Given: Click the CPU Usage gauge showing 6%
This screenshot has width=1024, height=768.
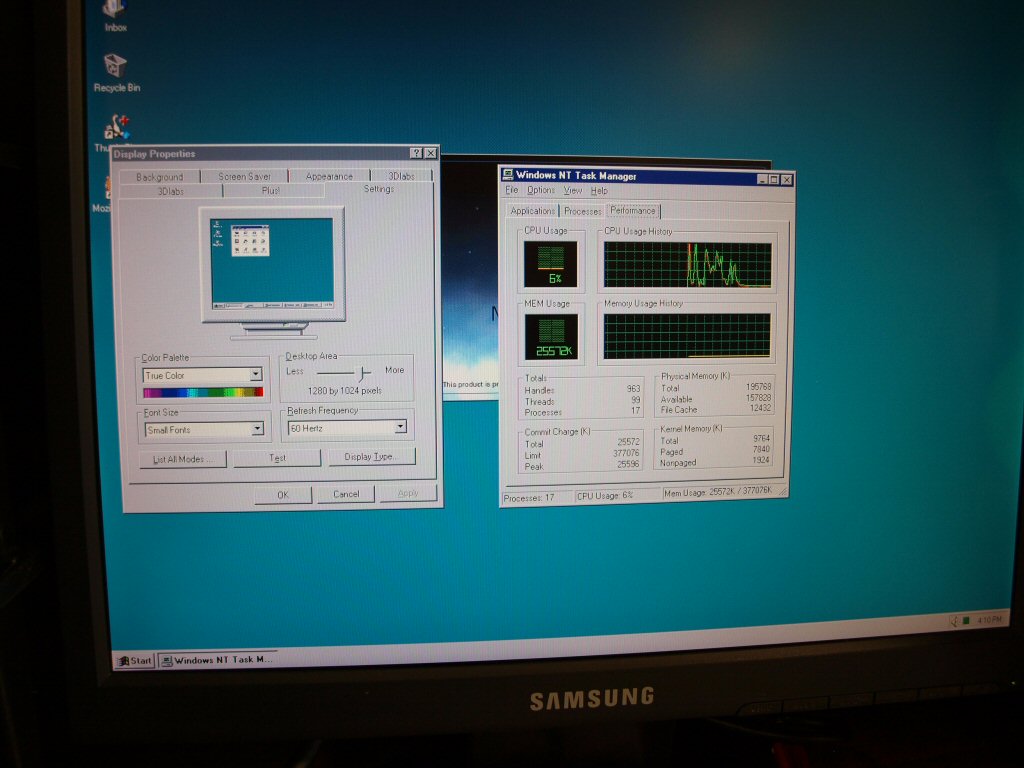Looking at the screenshot, I should point(551,264).
